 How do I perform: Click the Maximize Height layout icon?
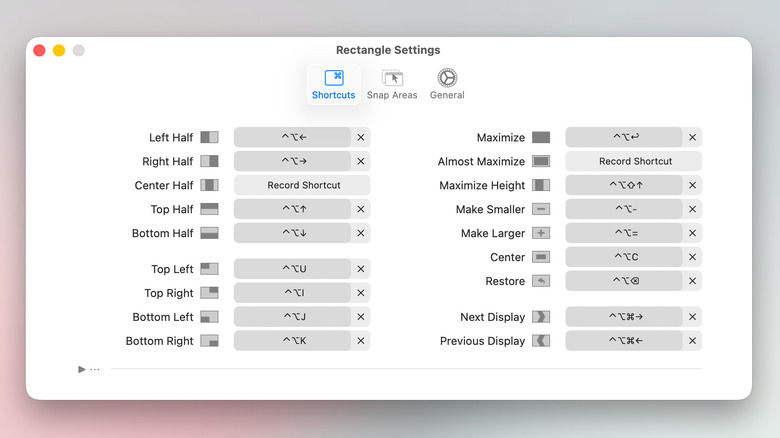(541, 185)
